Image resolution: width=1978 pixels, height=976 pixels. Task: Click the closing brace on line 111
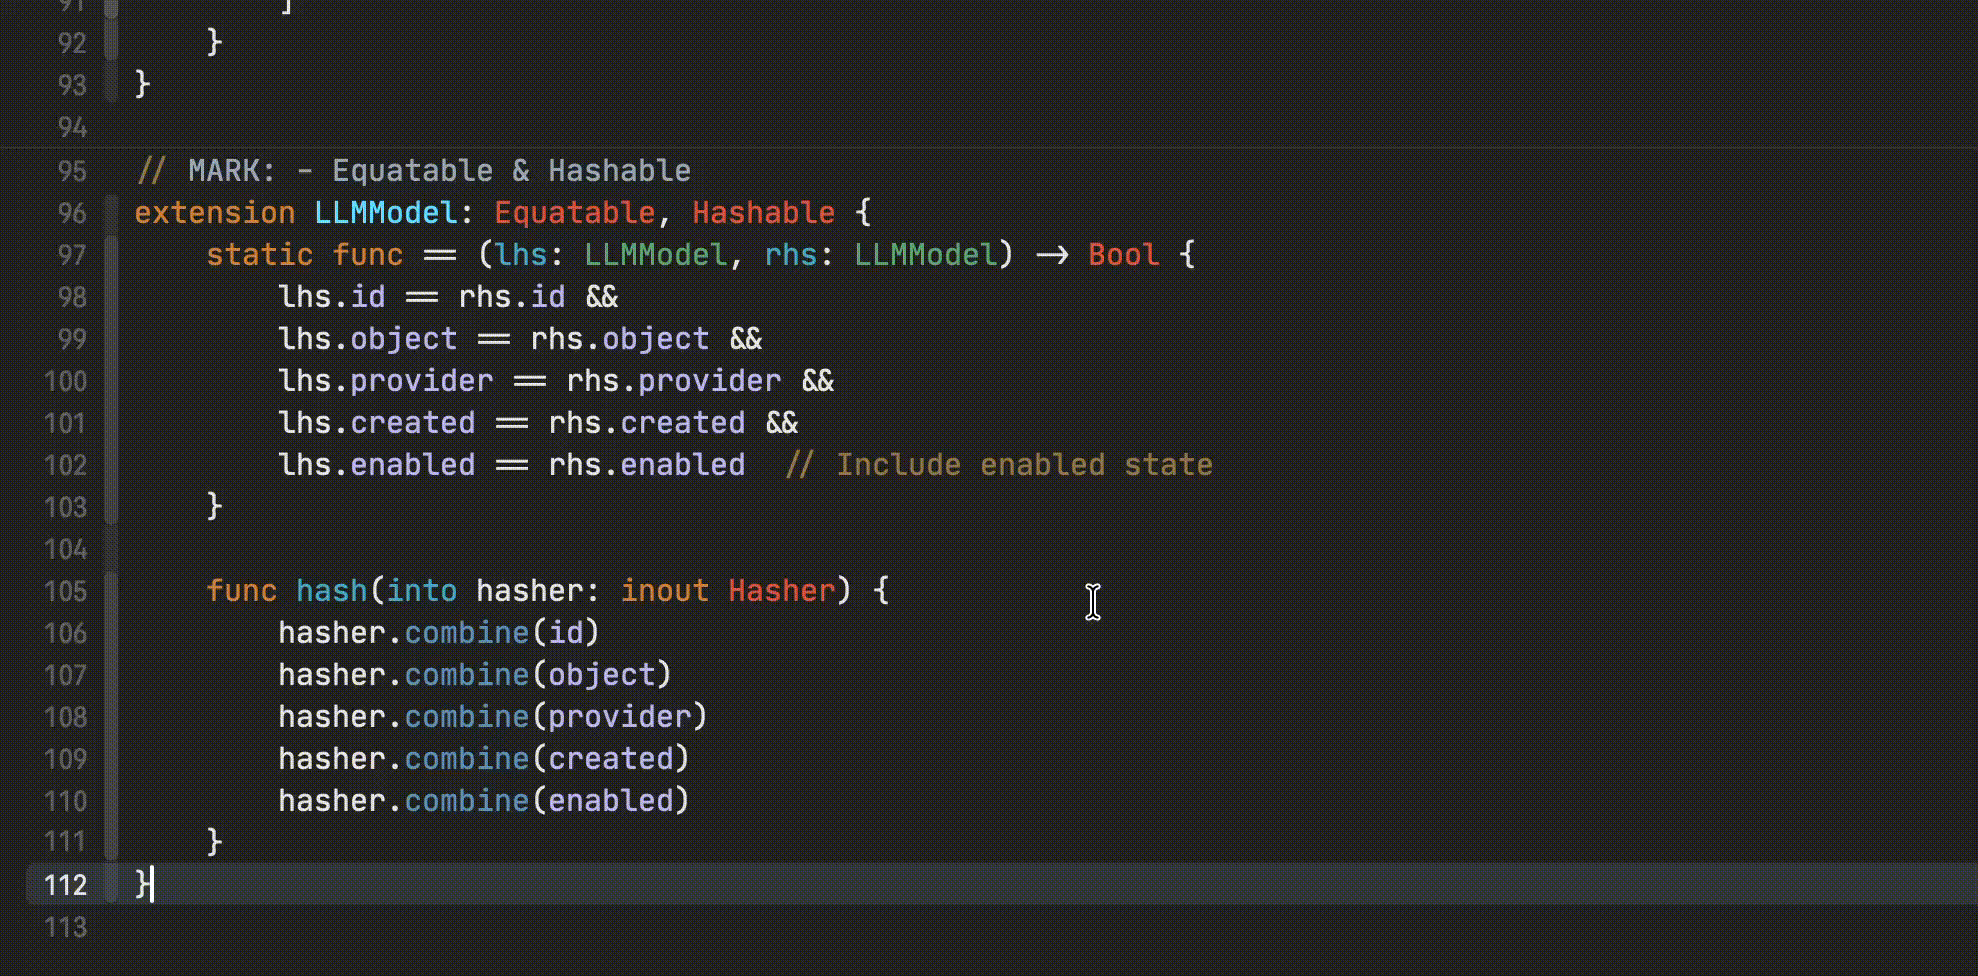[214, 842]
